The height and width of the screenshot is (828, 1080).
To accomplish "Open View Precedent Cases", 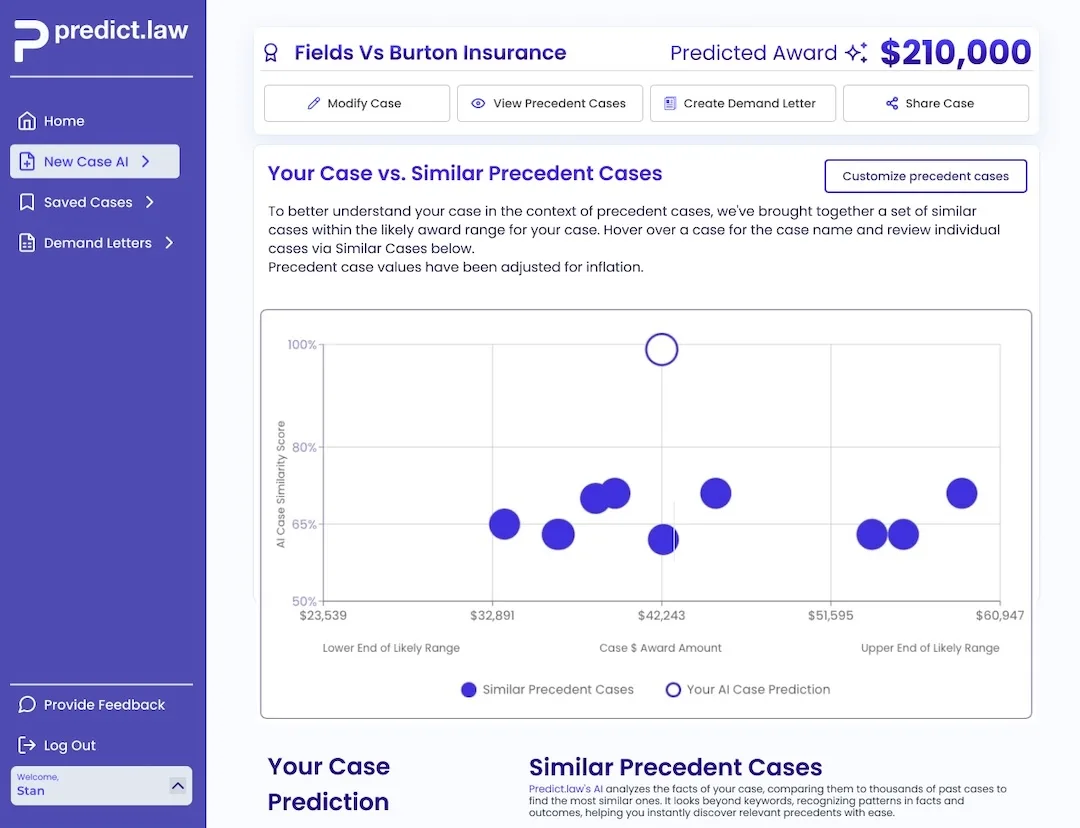I will point(549,103).
